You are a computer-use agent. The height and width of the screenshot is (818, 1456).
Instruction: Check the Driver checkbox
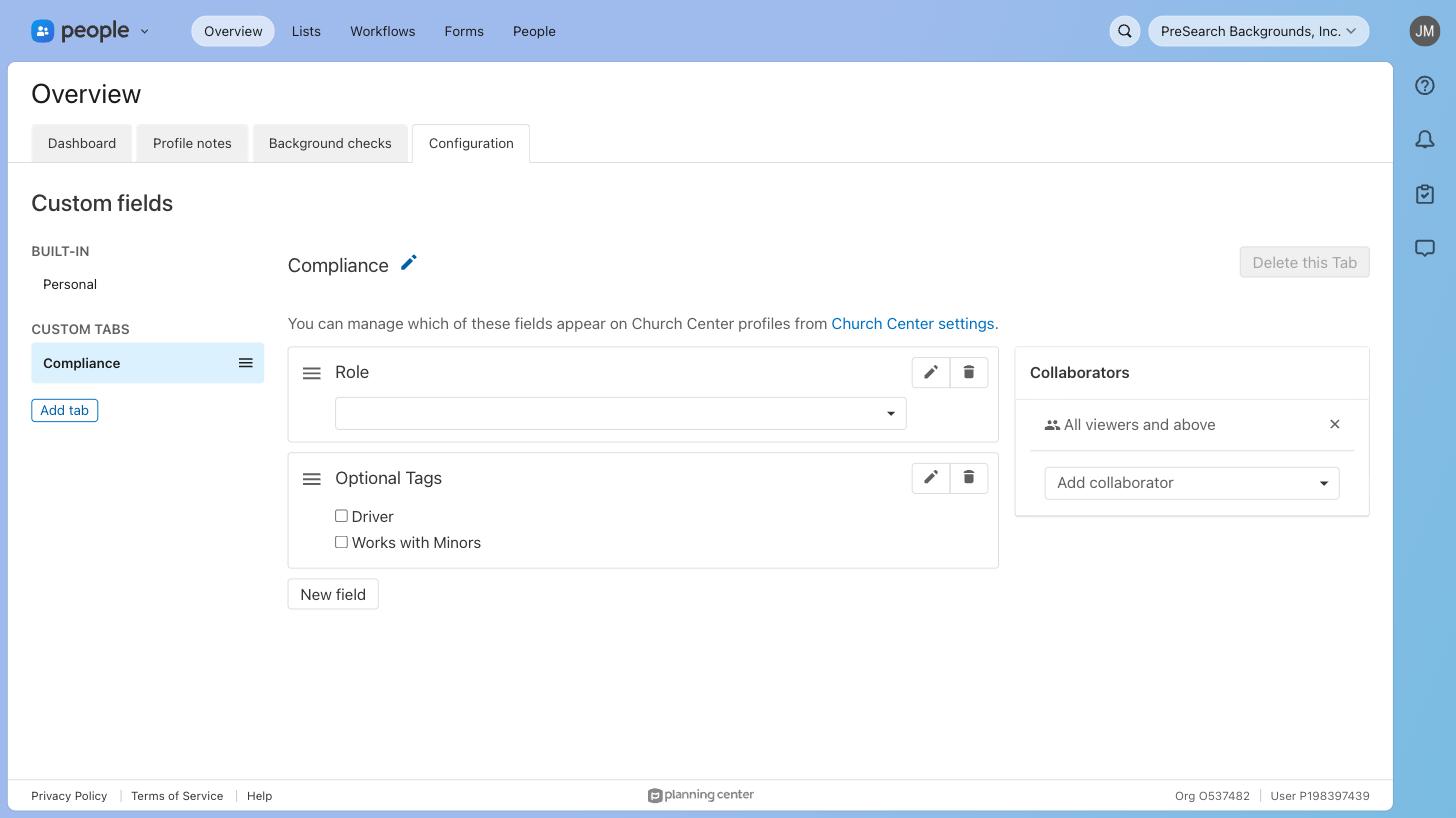[x=341, y=516]
